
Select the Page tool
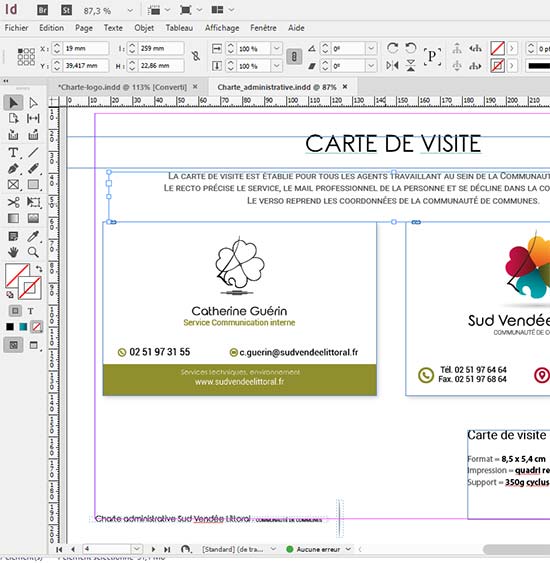coord(13,118)
